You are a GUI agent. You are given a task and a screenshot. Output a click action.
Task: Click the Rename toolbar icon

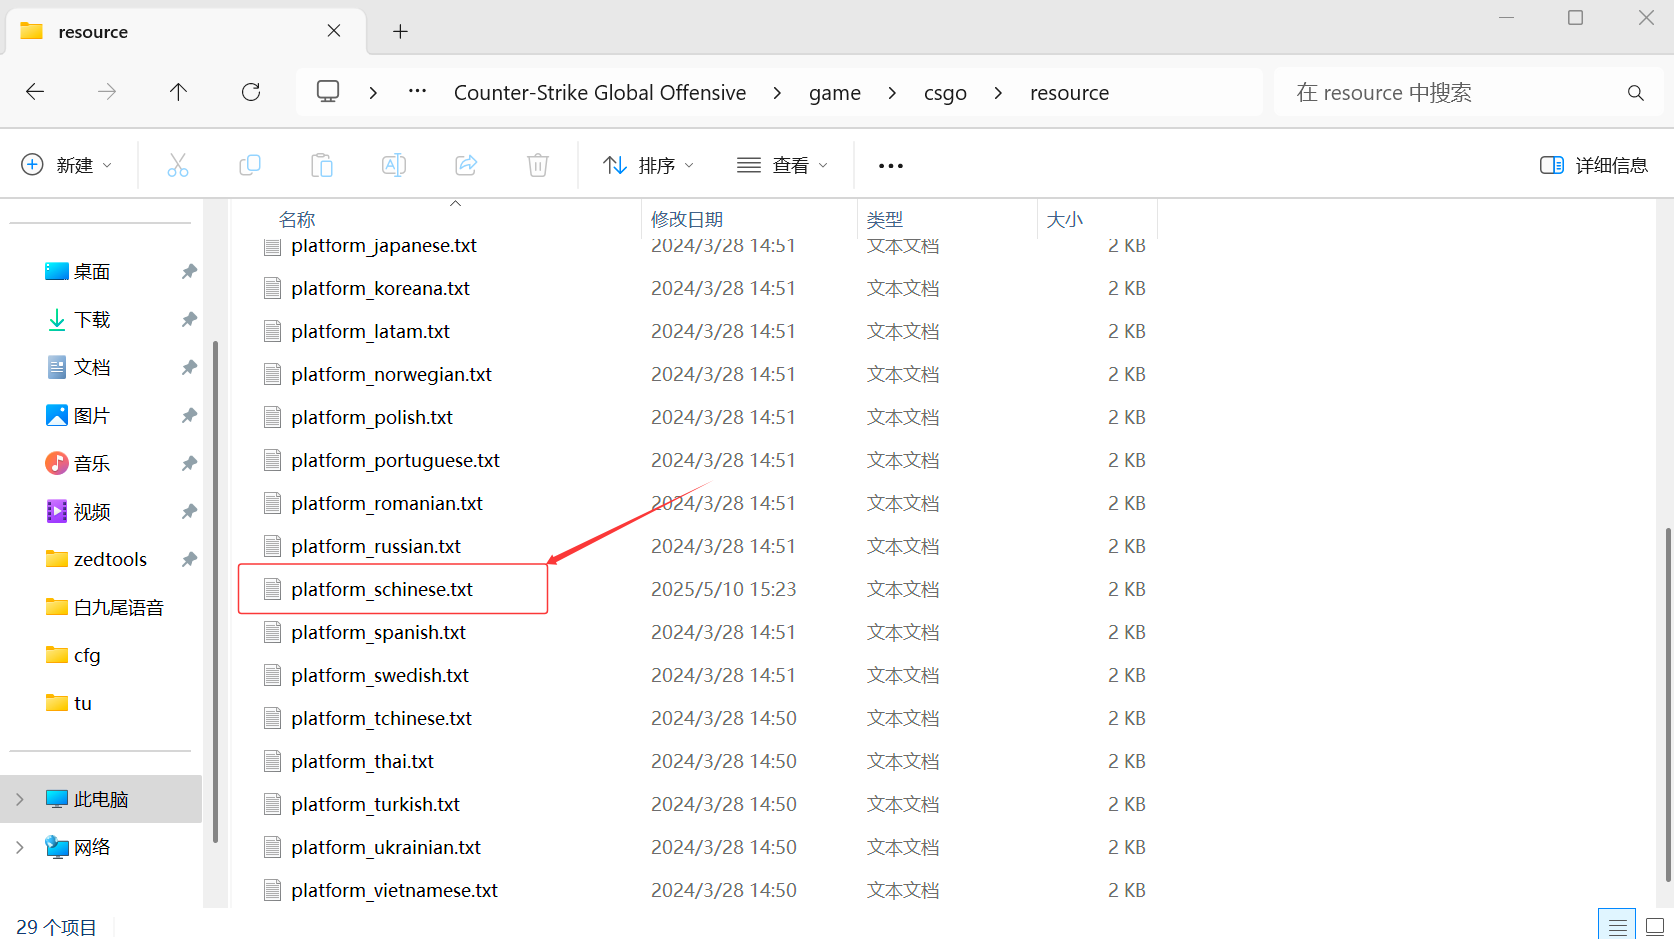pos(394,165)
